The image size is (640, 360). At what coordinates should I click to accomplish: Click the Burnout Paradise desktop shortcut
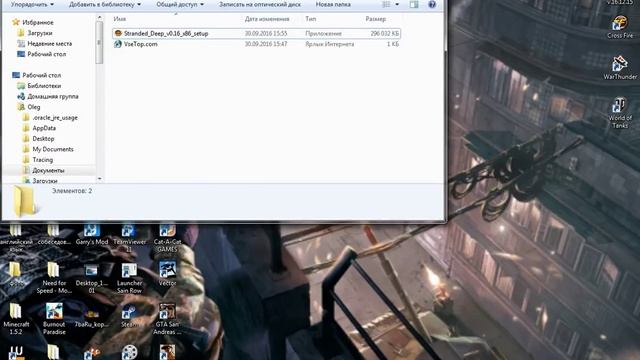pos(54,319)
